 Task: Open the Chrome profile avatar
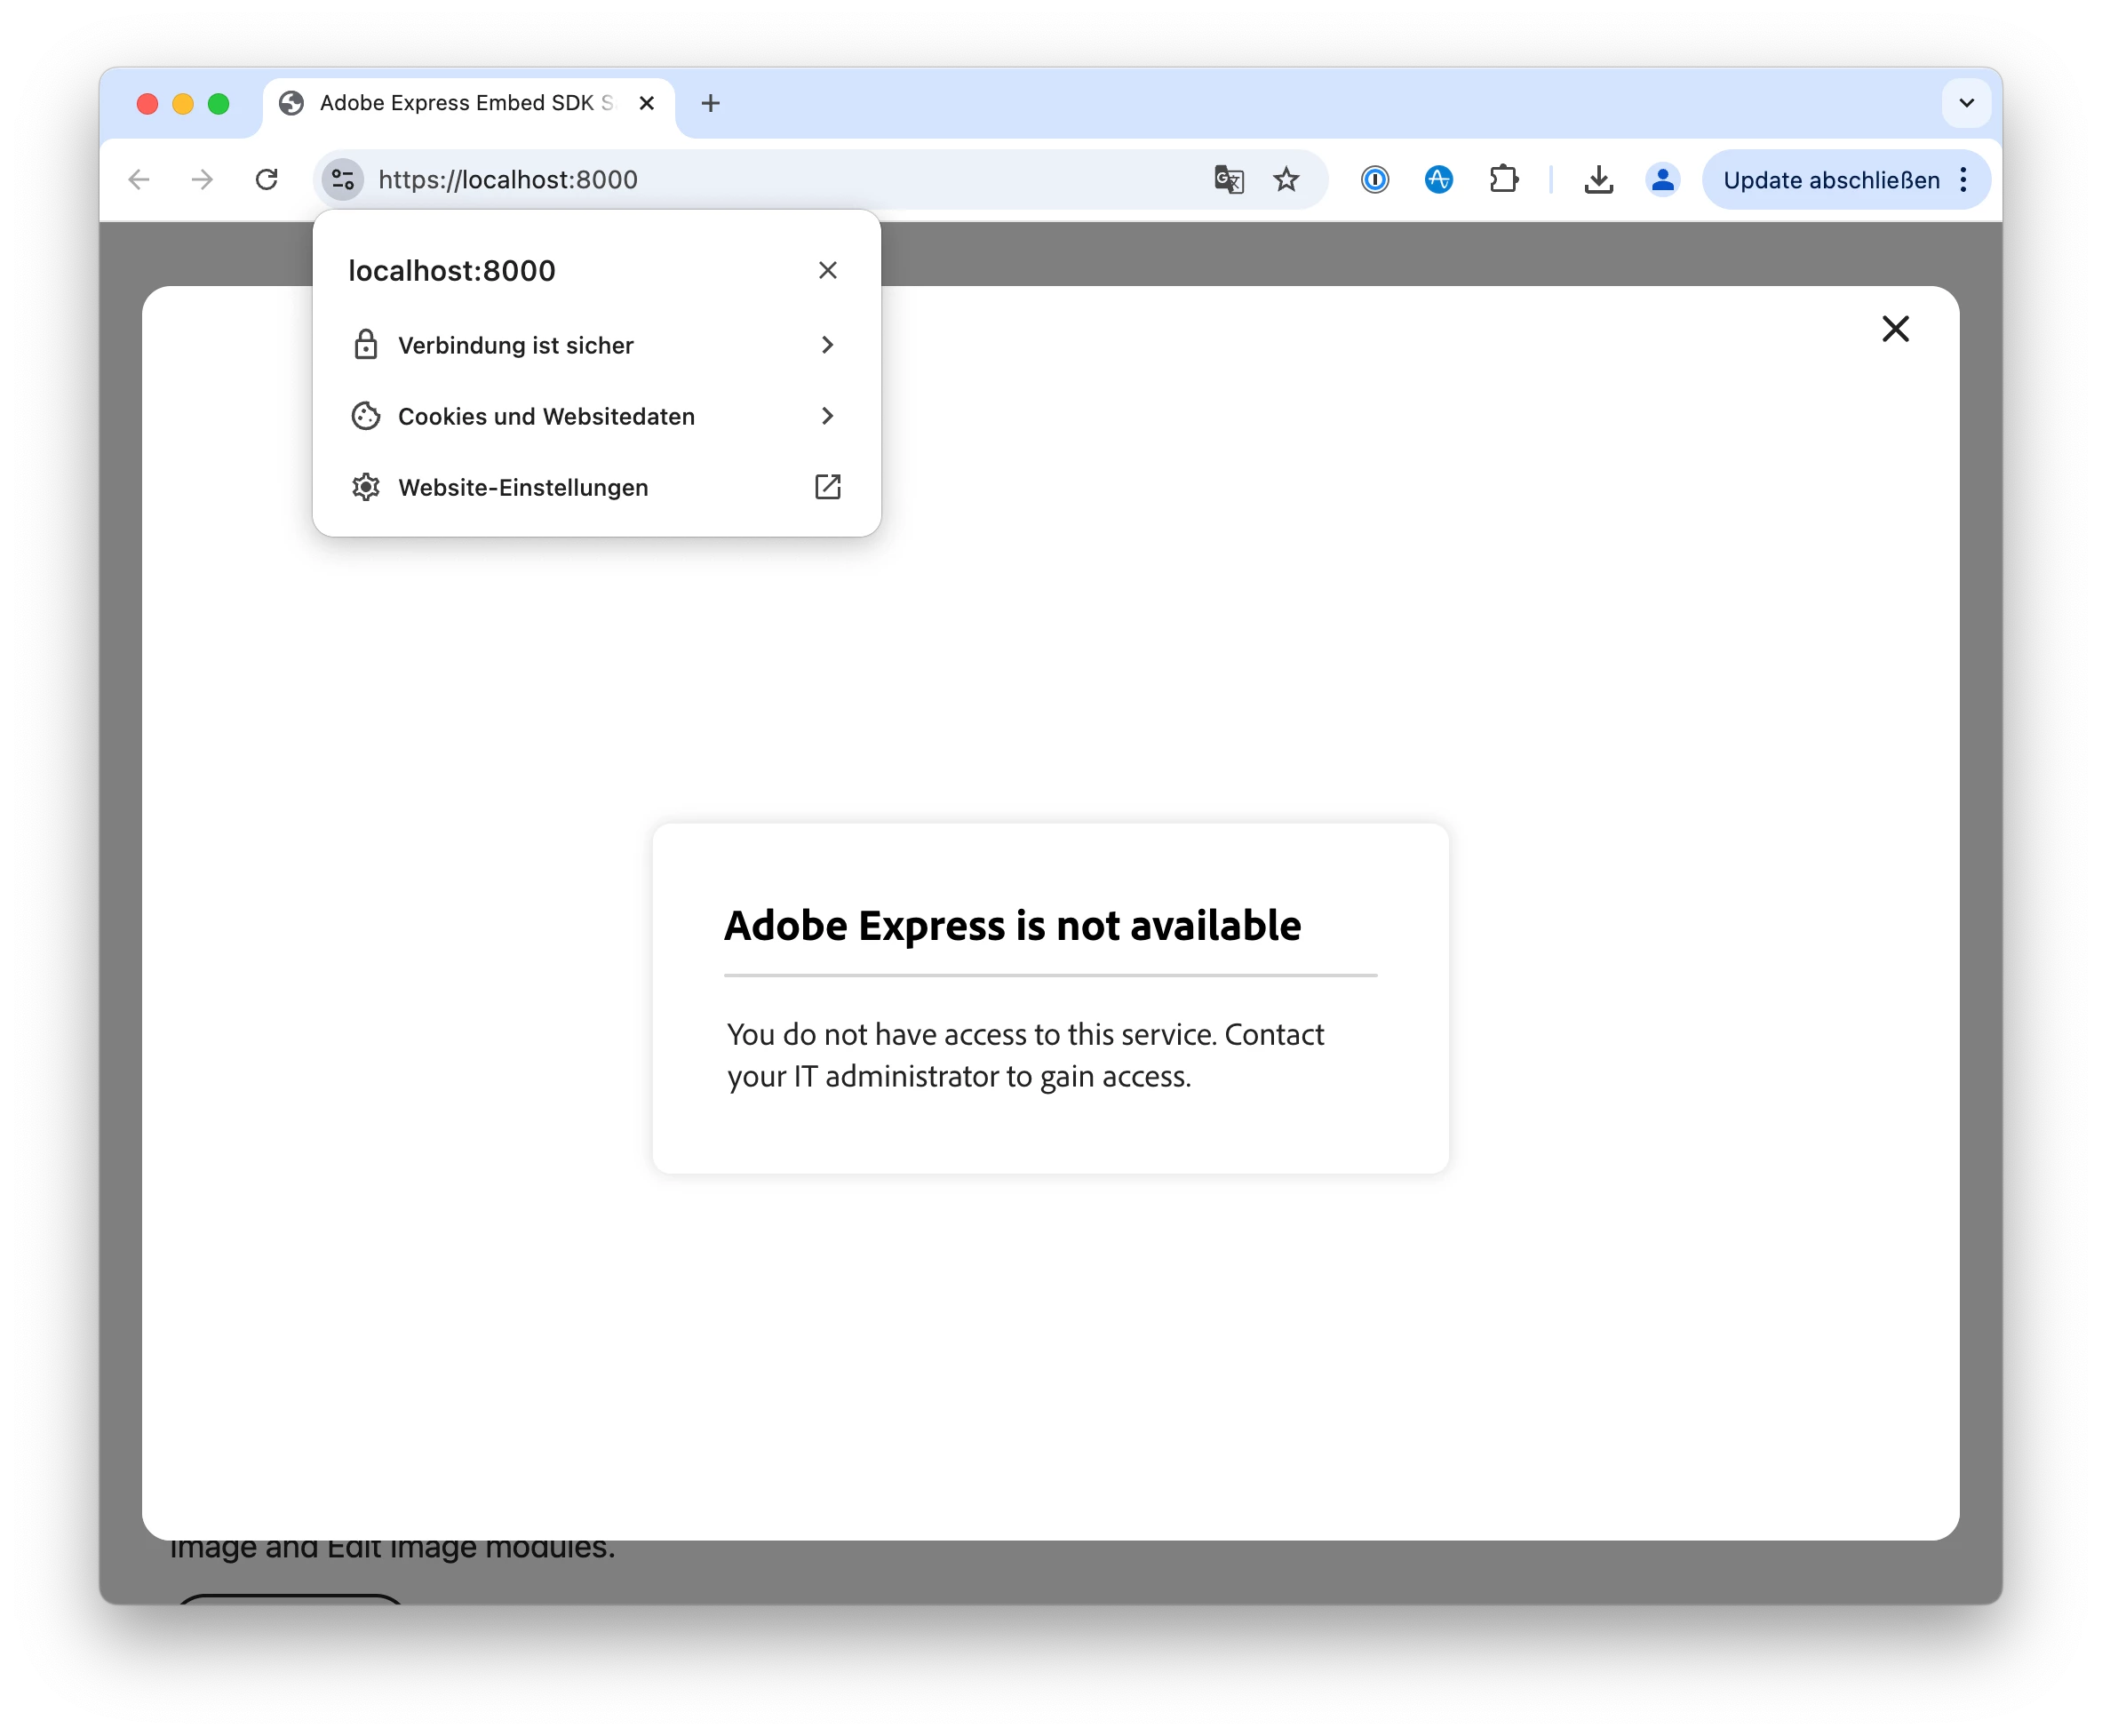point(1662,180)
